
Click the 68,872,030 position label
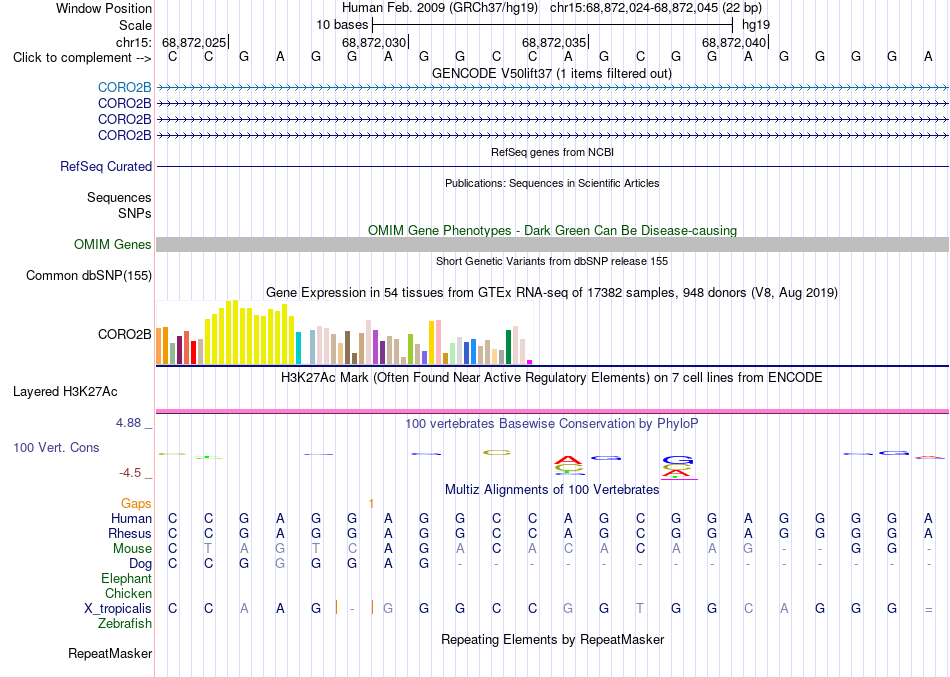(x=374, y=42)
